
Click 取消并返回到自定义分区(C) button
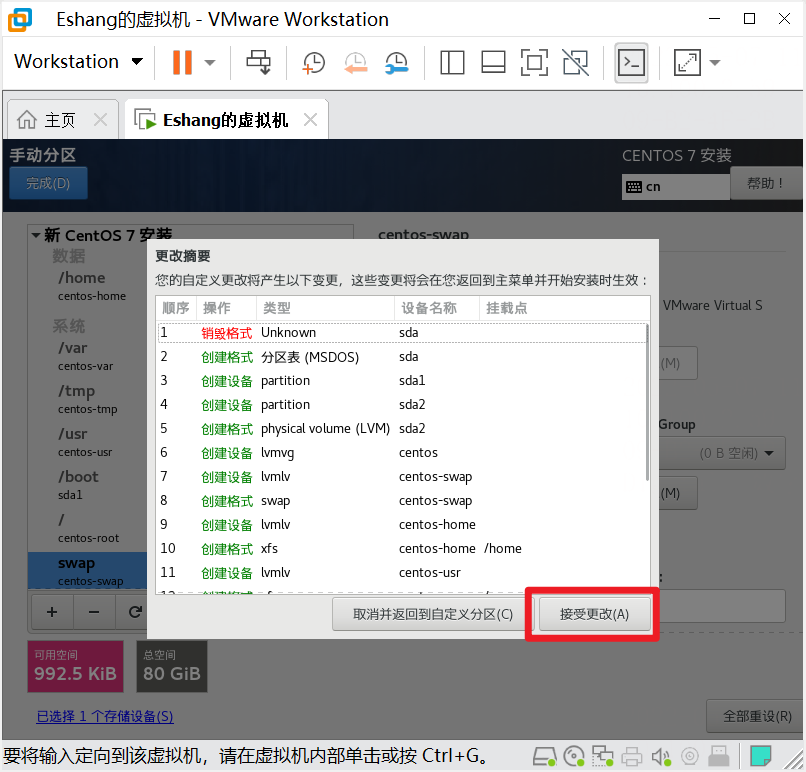433,614
